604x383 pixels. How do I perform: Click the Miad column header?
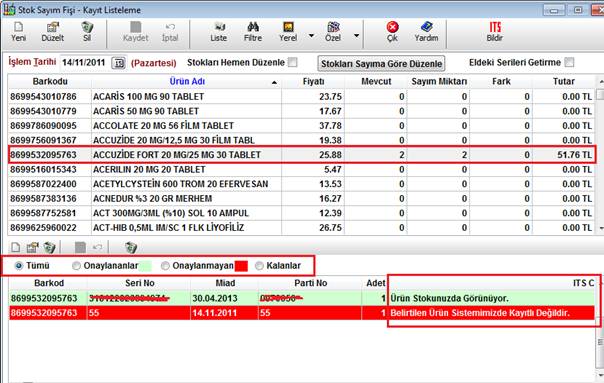[225, 283]
